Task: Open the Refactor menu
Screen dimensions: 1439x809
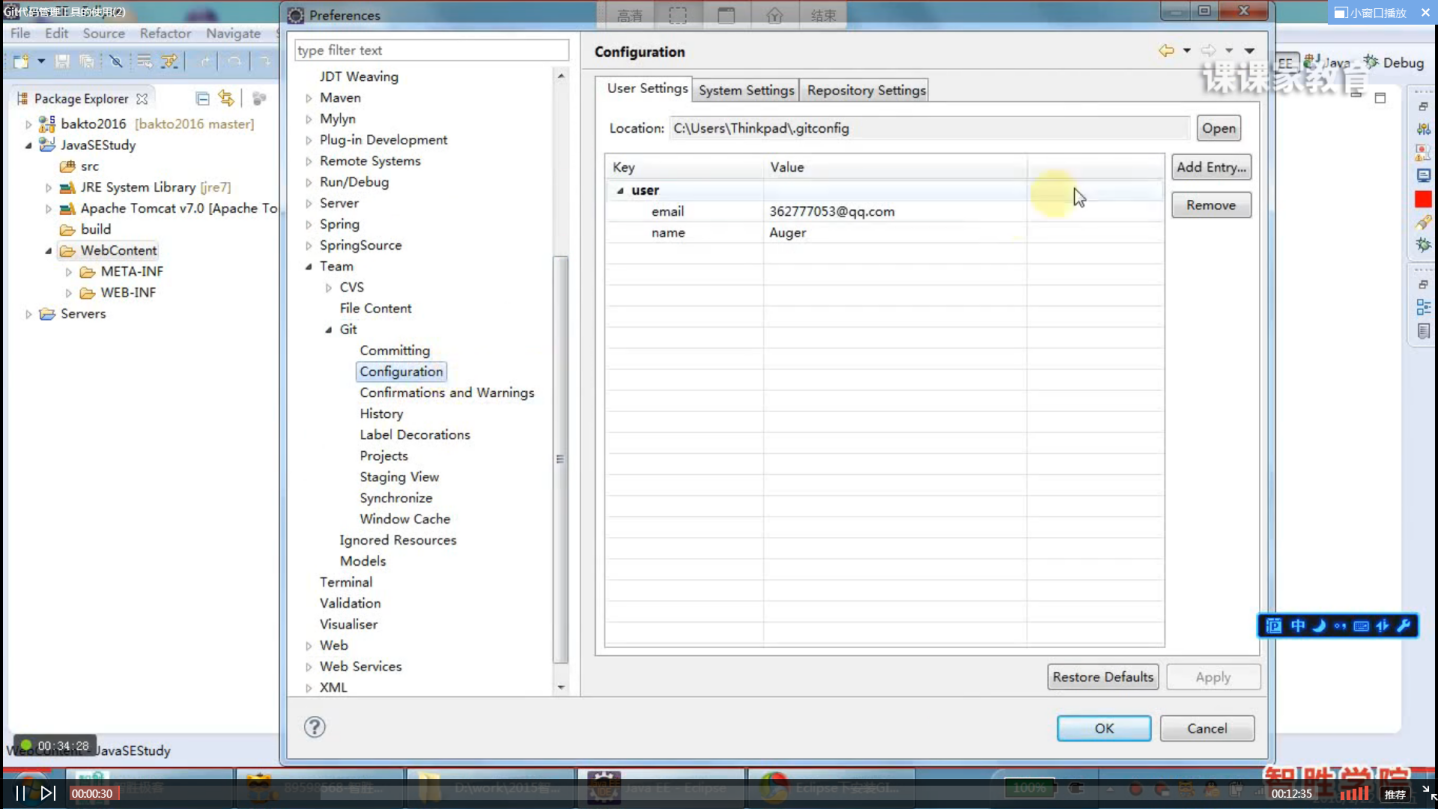Action: point(165,33)
